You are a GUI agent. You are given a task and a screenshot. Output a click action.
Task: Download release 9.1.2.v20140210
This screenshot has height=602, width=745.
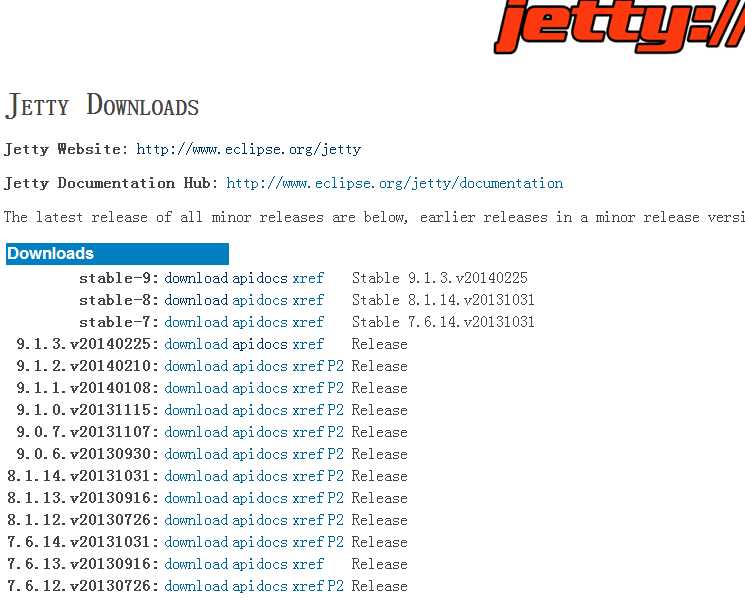coord(196,366)
